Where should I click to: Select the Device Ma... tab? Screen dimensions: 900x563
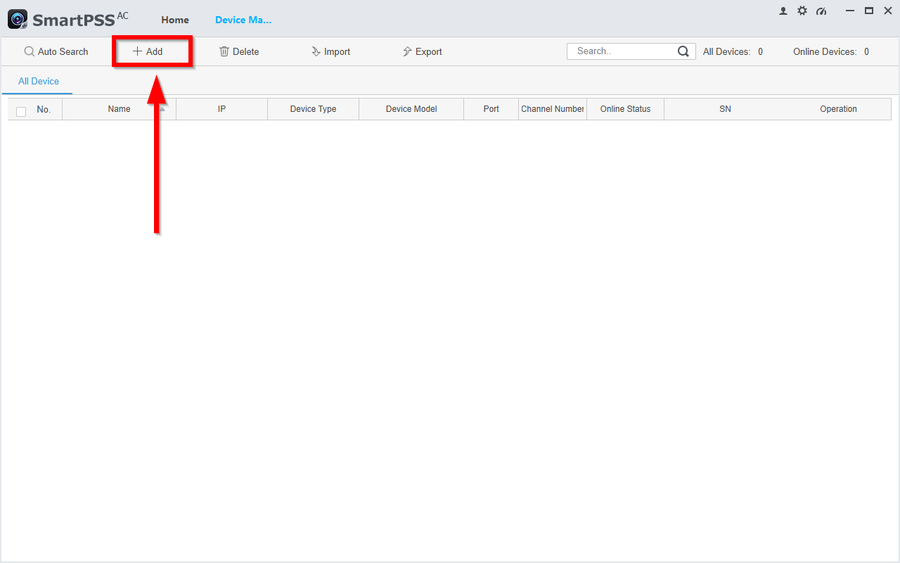(243, 20)
